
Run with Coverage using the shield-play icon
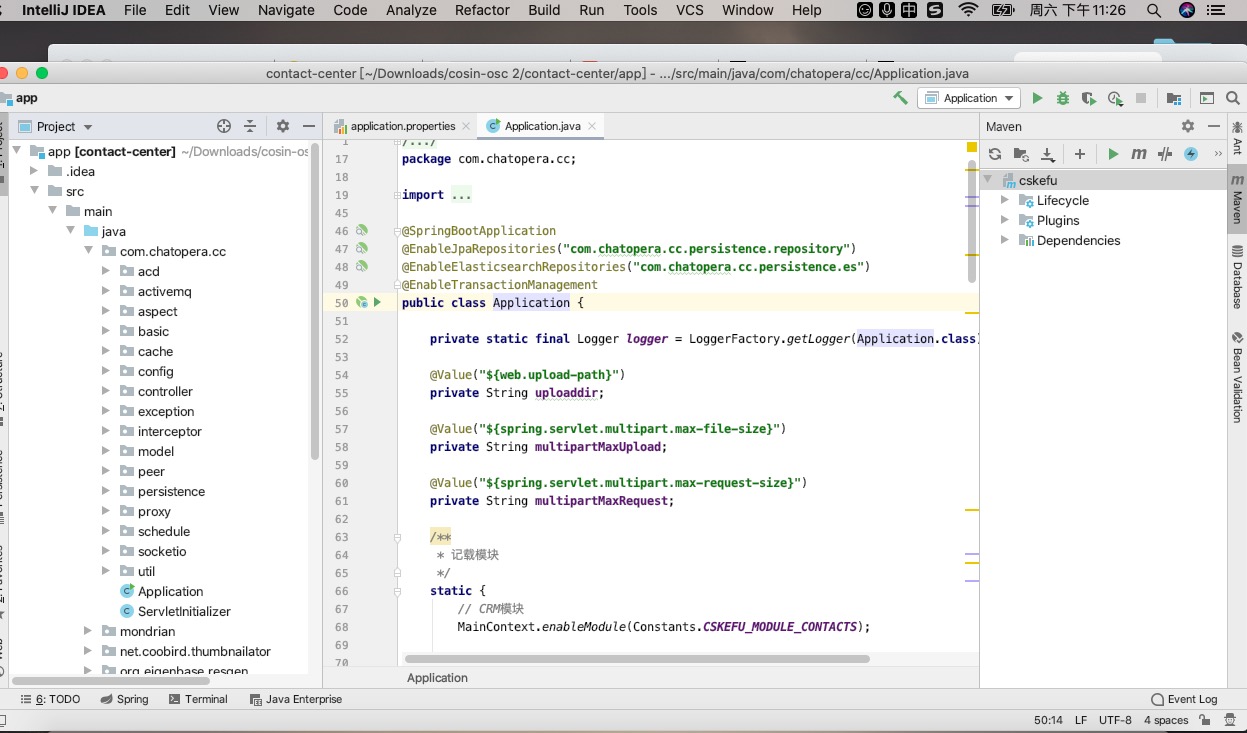click(1087, 97)
